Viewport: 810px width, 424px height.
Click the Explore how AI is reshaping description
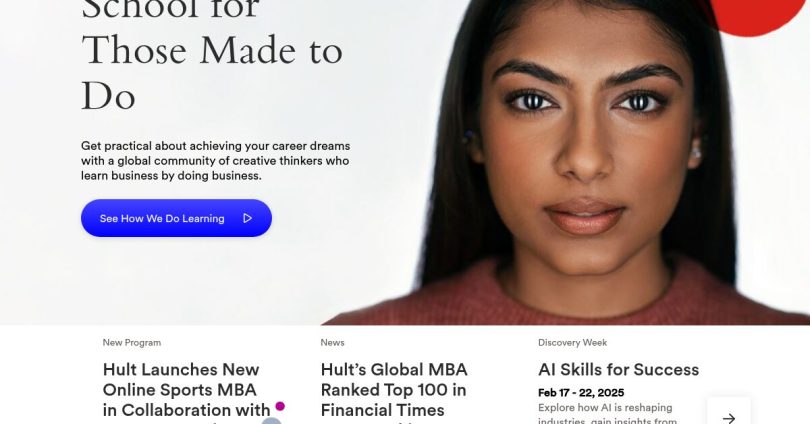coord(607,415)
